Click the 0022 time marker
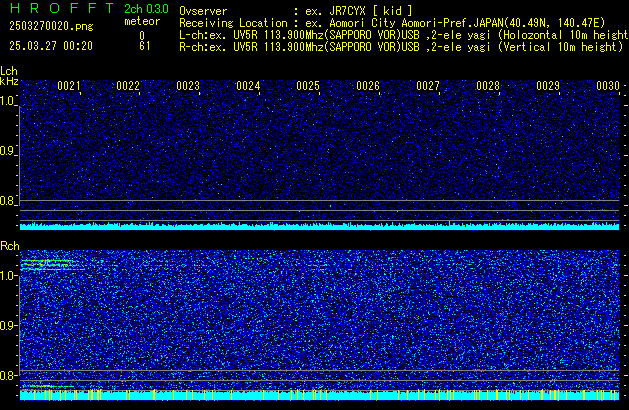This screenshot has height=410, width=629. (128, 86)
